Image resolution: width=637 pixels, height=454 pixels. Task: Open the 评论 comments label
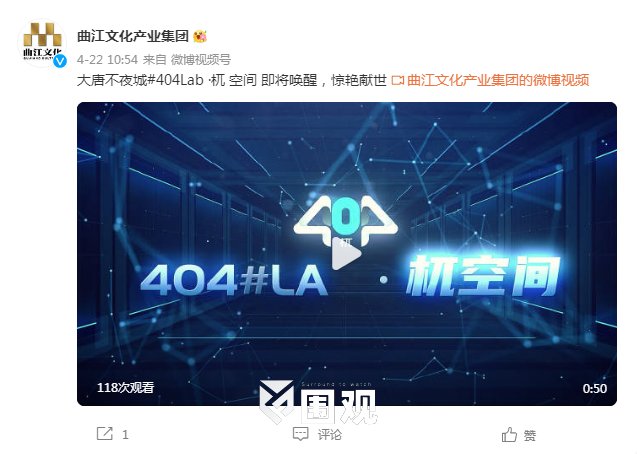tap(329, 435)
